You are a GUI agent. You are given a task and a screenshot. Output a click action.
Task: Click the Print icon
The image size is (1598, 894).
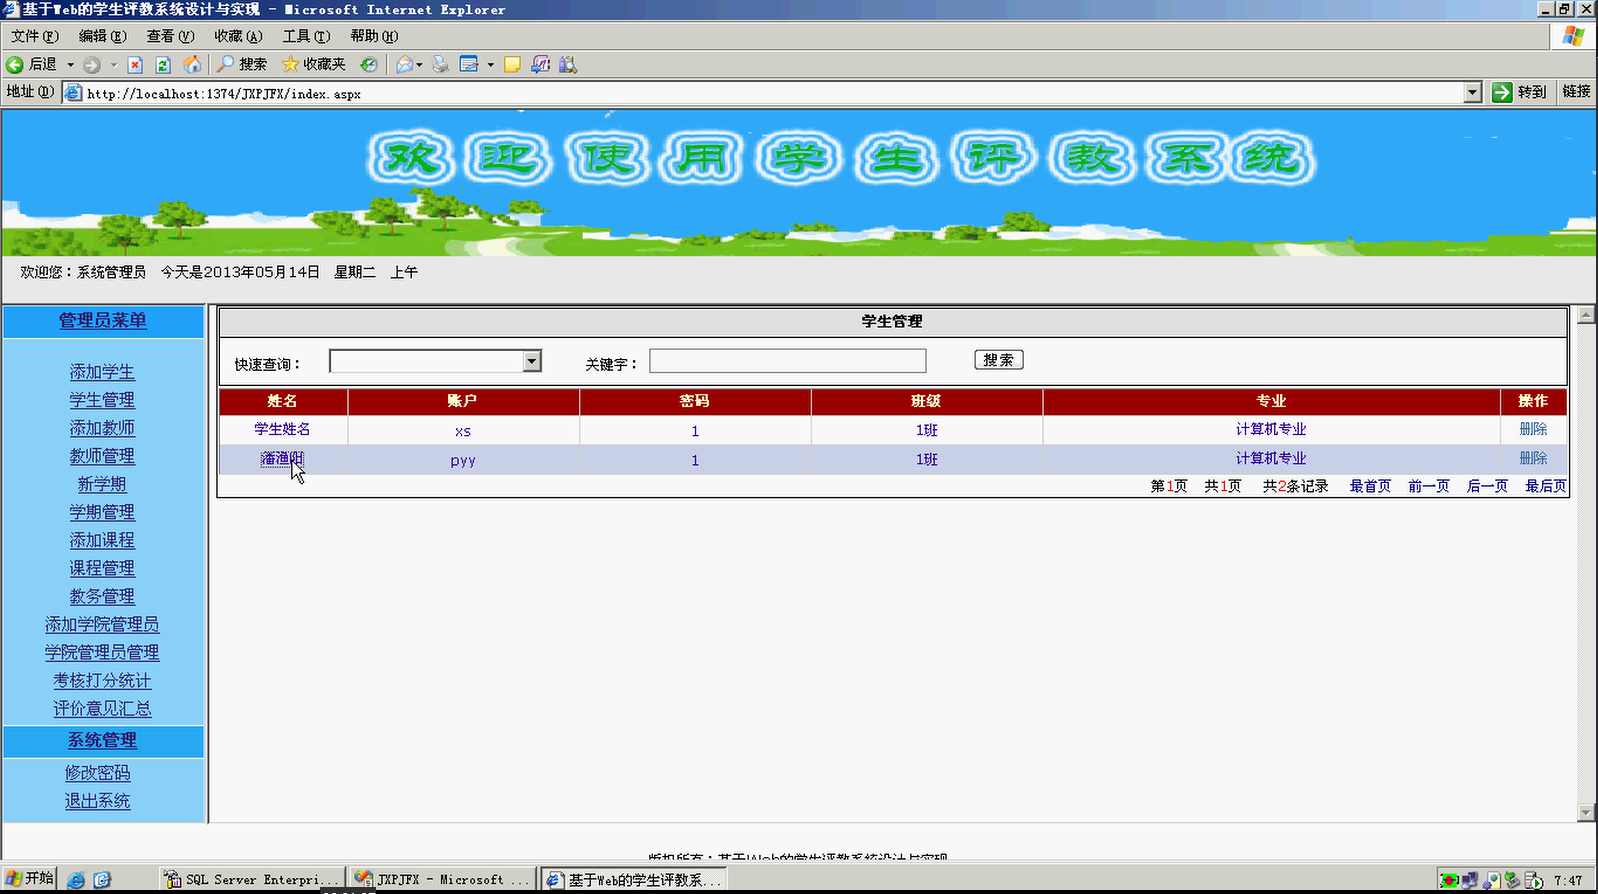[440, 64]
